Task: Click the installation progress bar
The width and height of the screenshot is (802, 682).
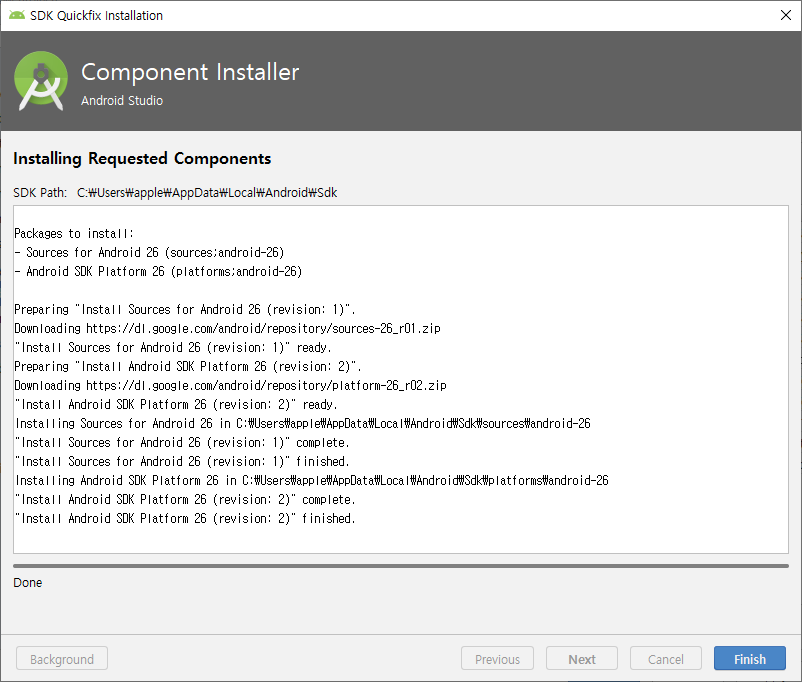Action: click(400, 566)
